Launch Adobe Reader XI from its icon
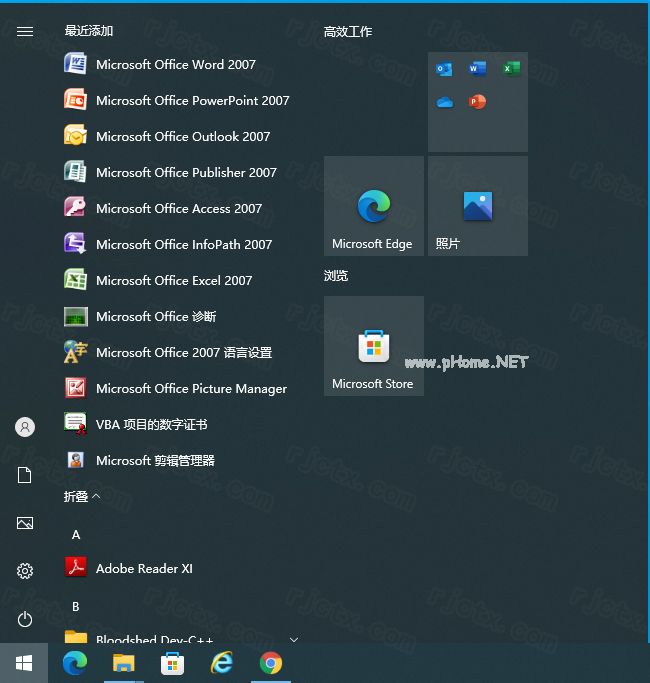 point(75,568)
